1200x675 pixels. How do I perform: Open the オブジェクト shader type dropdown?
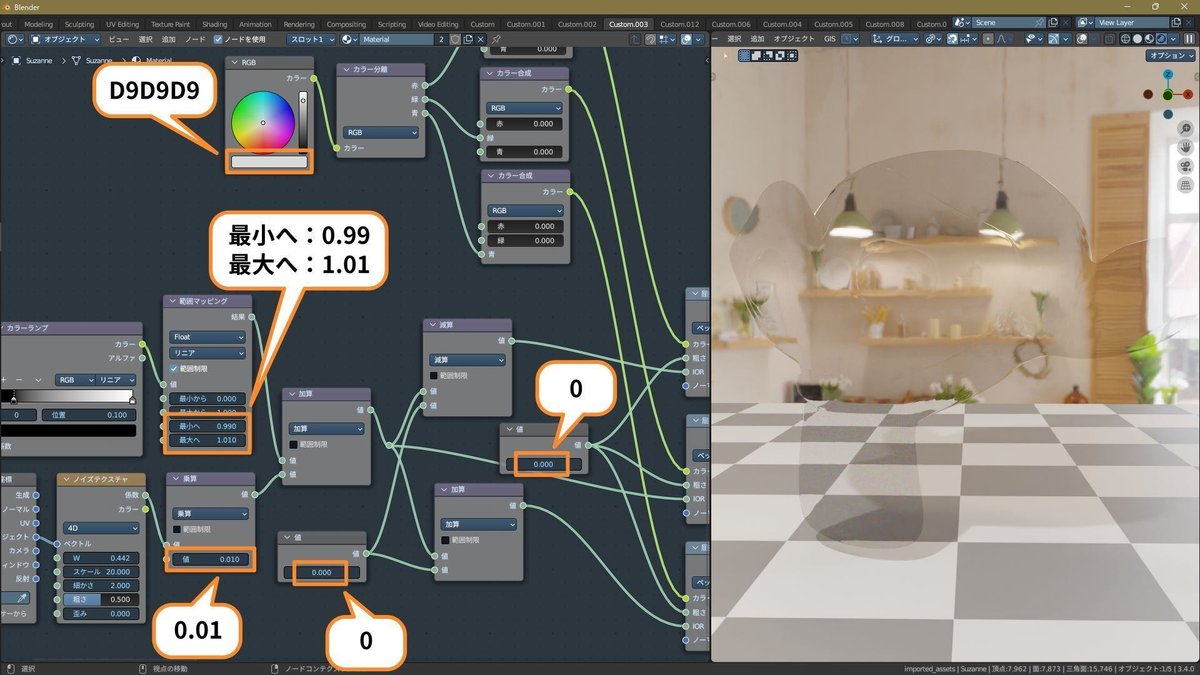coord(66,39)
